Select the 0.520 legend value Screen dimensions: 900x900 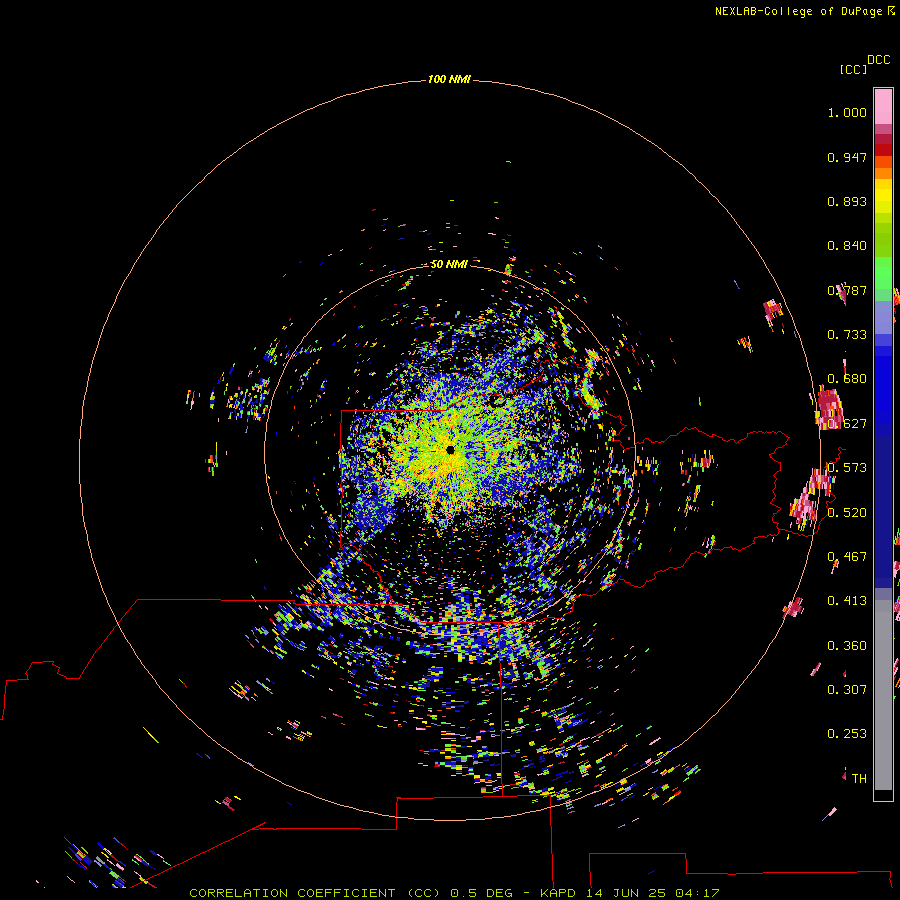[847, 513]
